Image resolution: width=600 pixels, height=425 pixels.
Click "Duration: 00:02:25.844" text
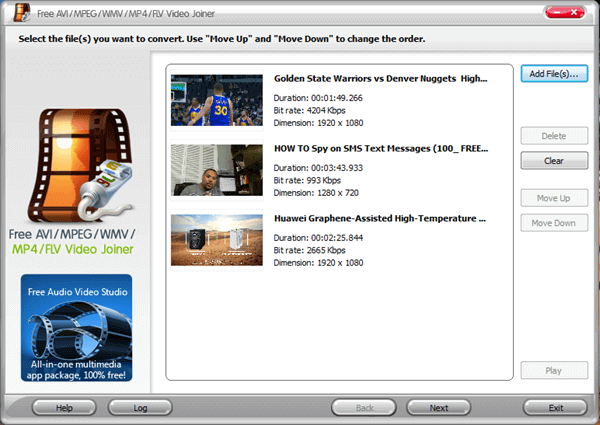point(318,238)
